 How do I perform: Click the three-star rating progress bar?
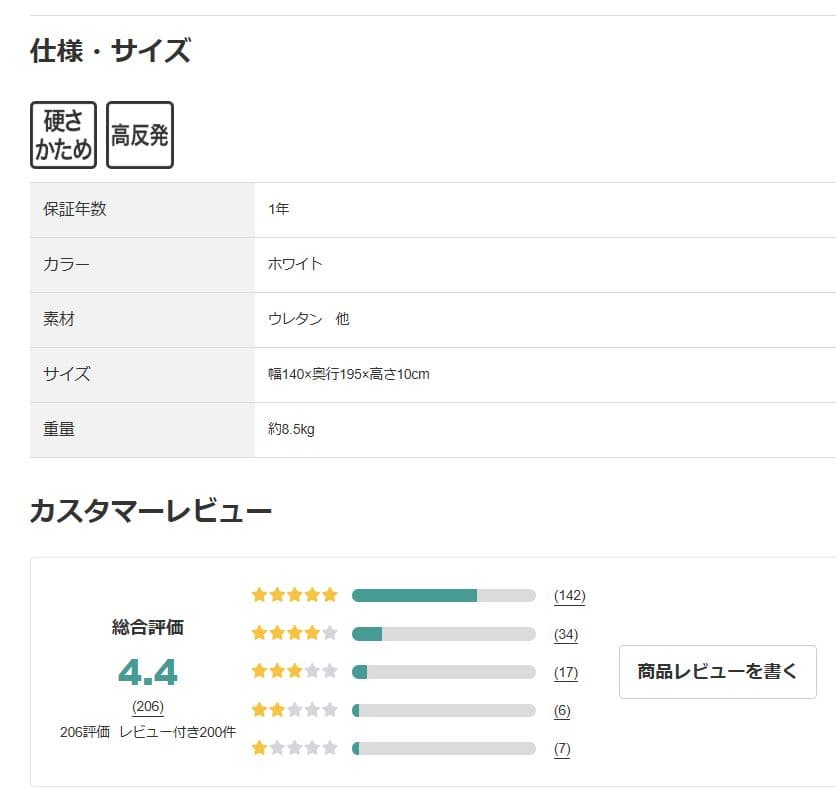(x=444, y=671)
